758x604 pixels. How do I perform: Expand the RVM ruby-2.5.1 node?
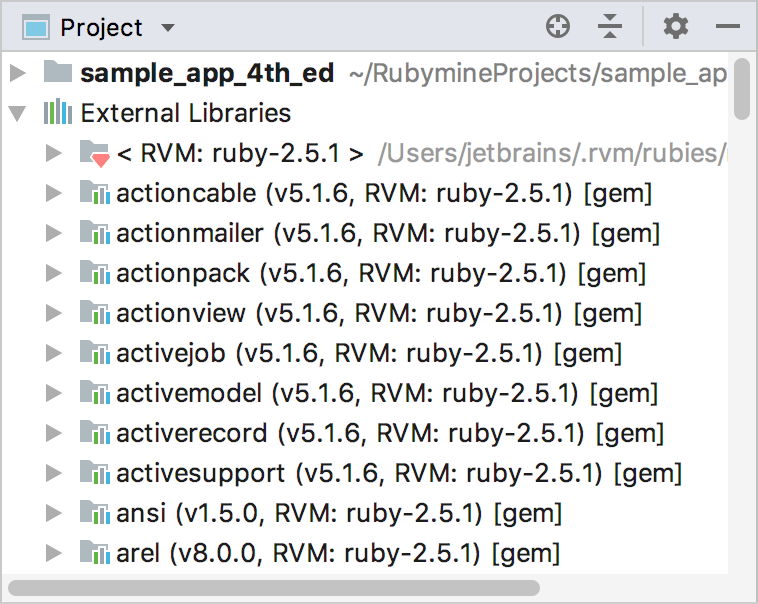[53, 153]
